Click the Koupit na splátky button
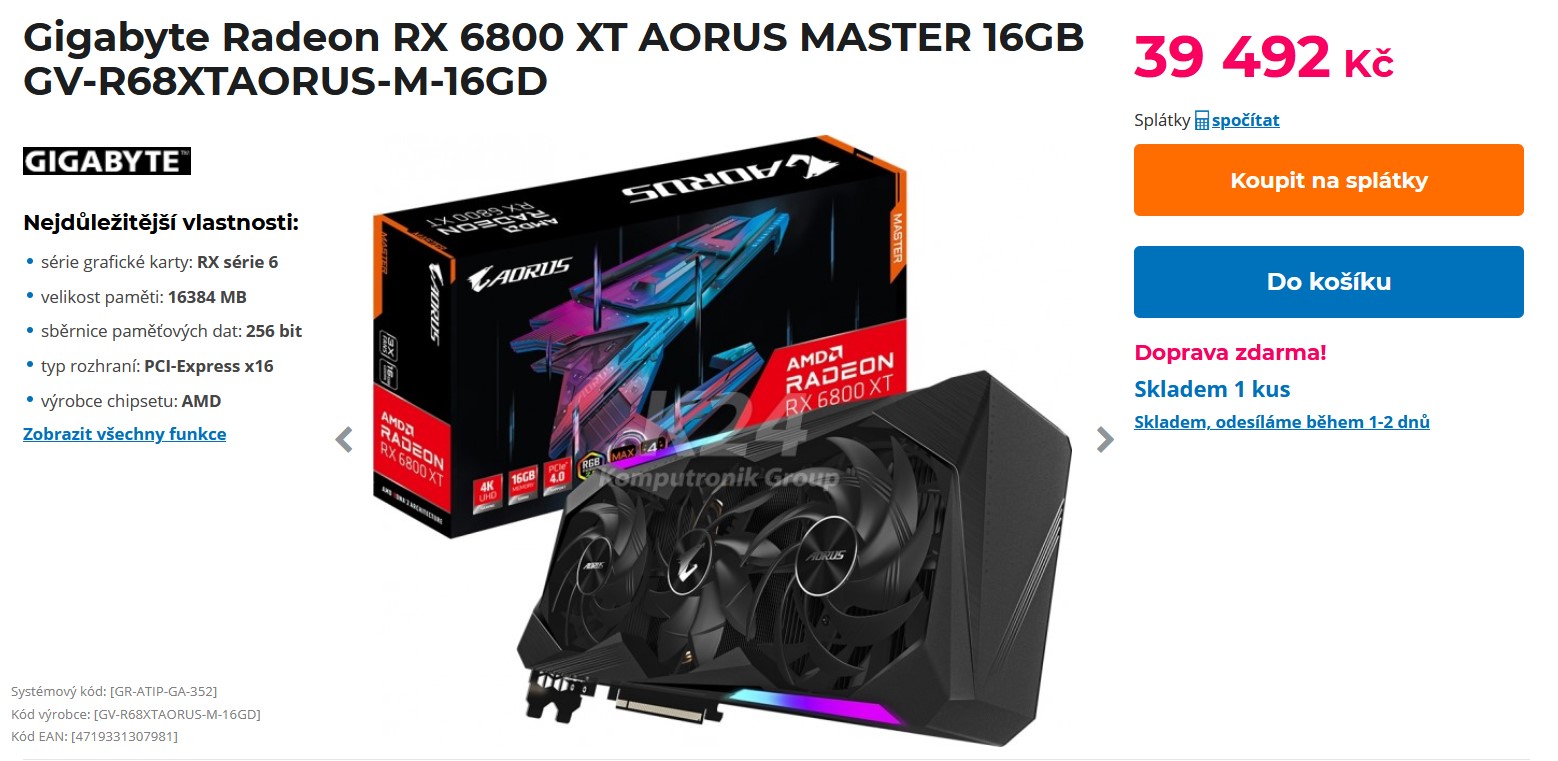Viewport: 1558px width, 761px height. (1328, 180)
